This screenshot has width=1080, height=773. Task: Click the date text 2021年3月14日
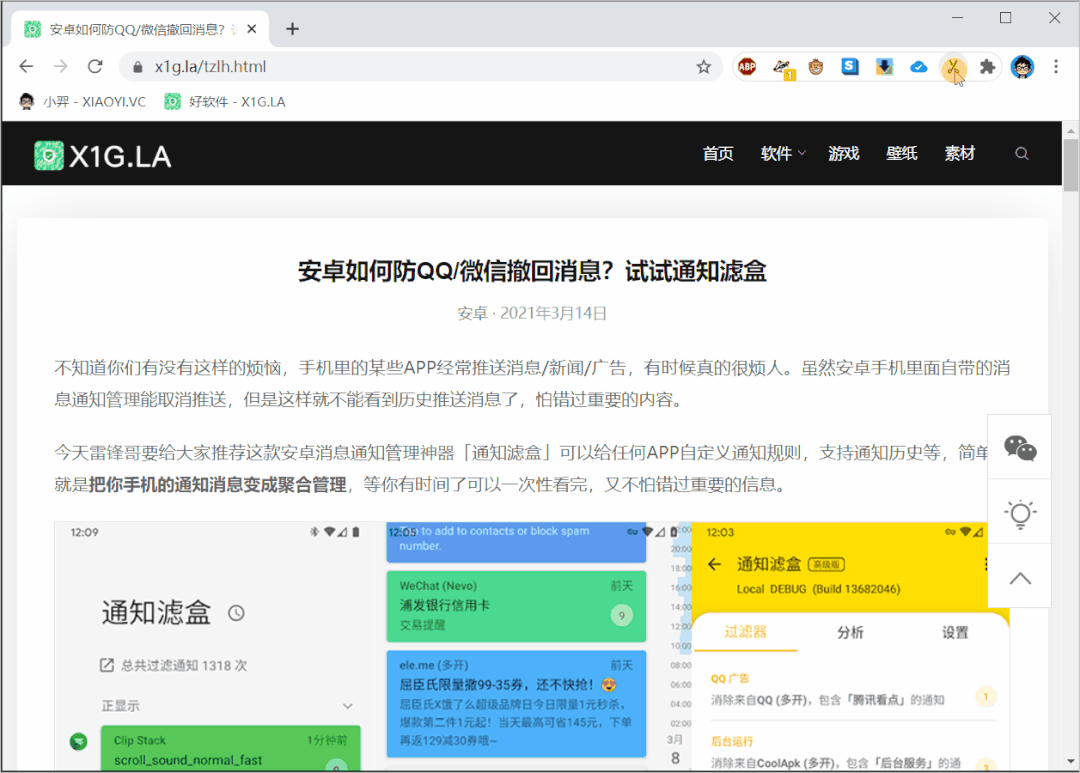coord(554,313)
